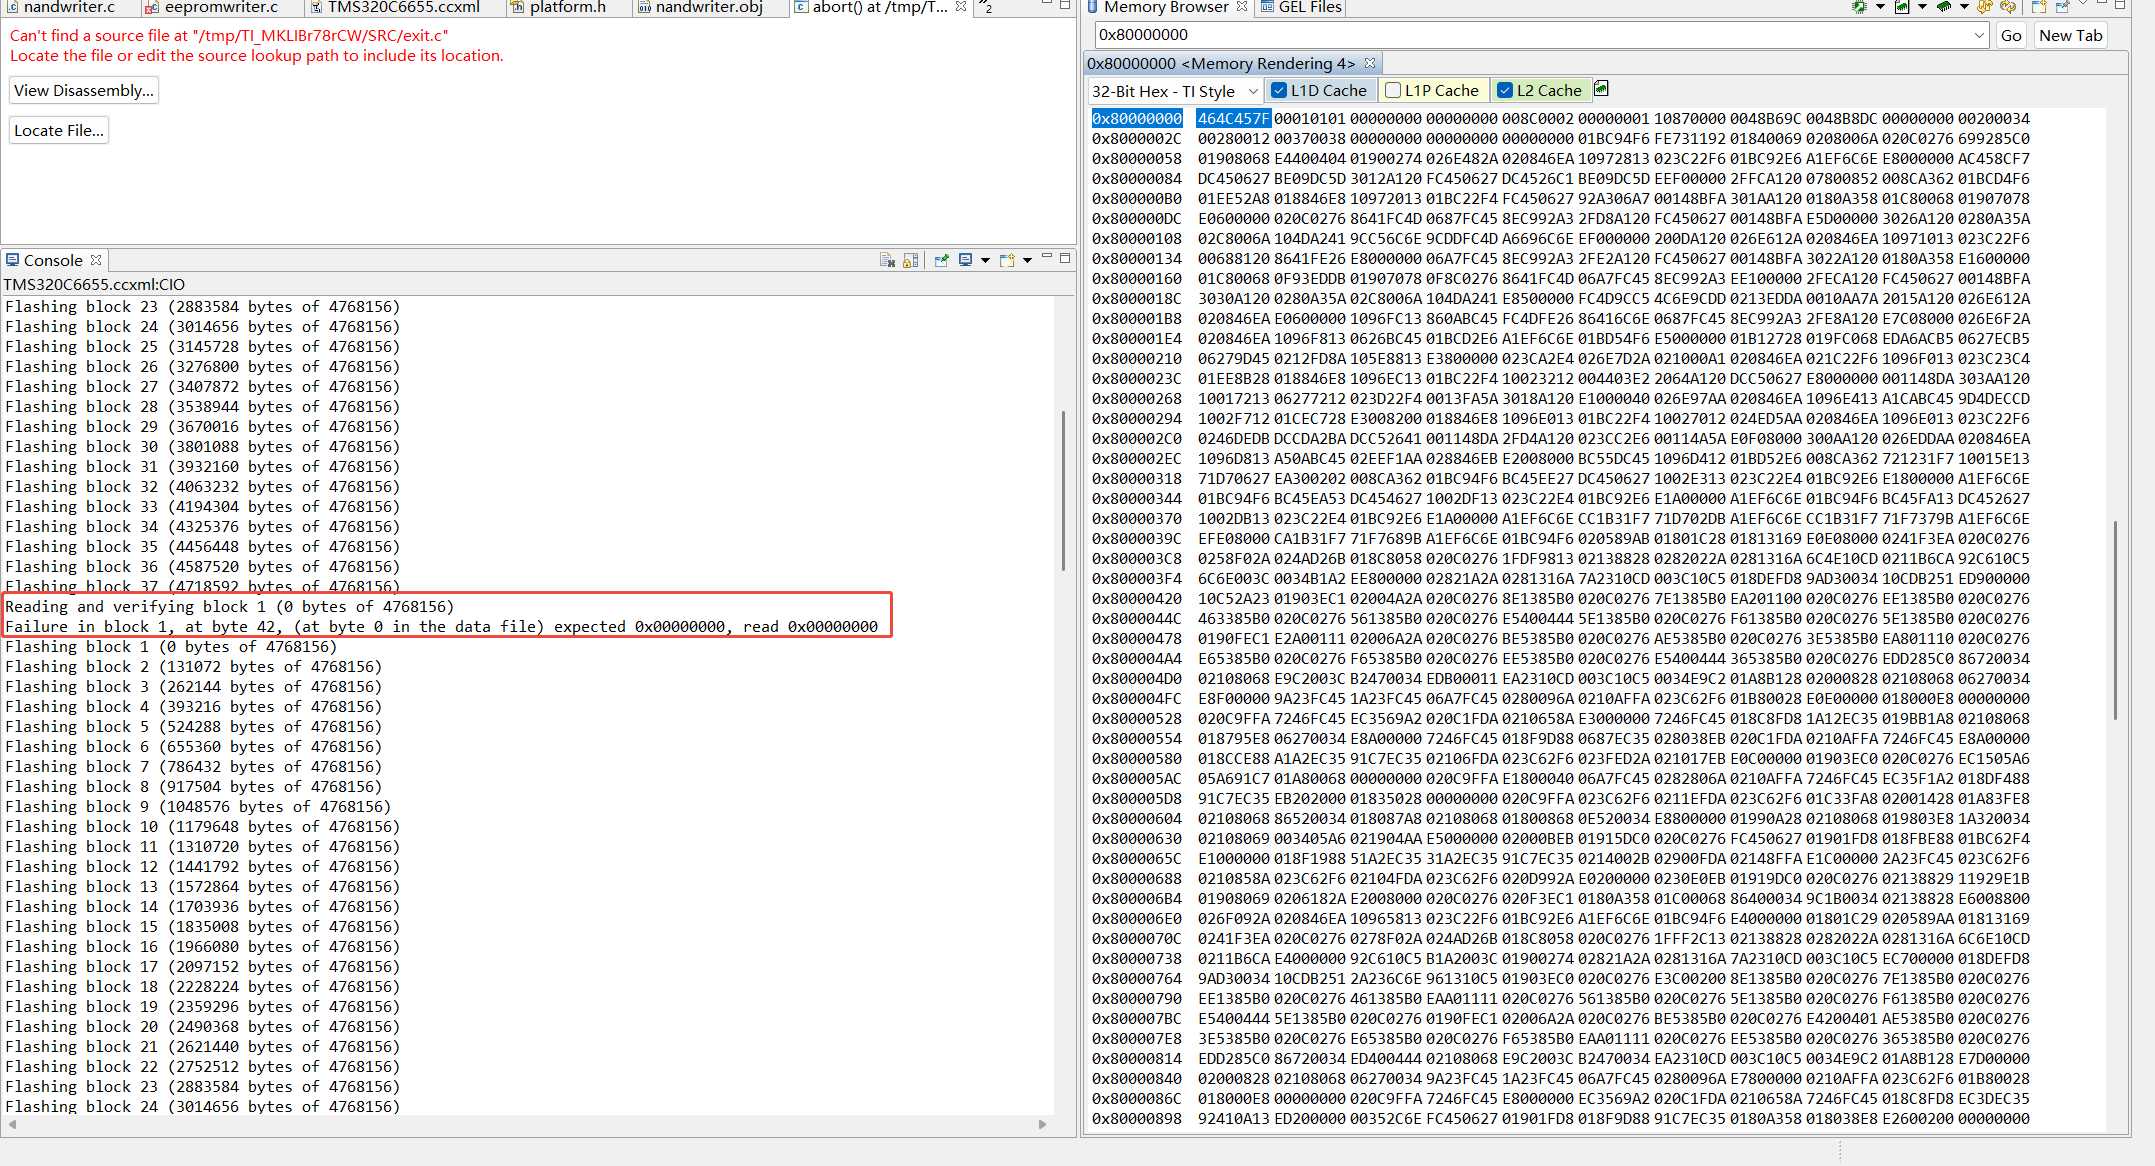
Task: Open the 32-Bit Hex - TI Style dropdown
Action: pyautogui.click(x=1253, y=91)
